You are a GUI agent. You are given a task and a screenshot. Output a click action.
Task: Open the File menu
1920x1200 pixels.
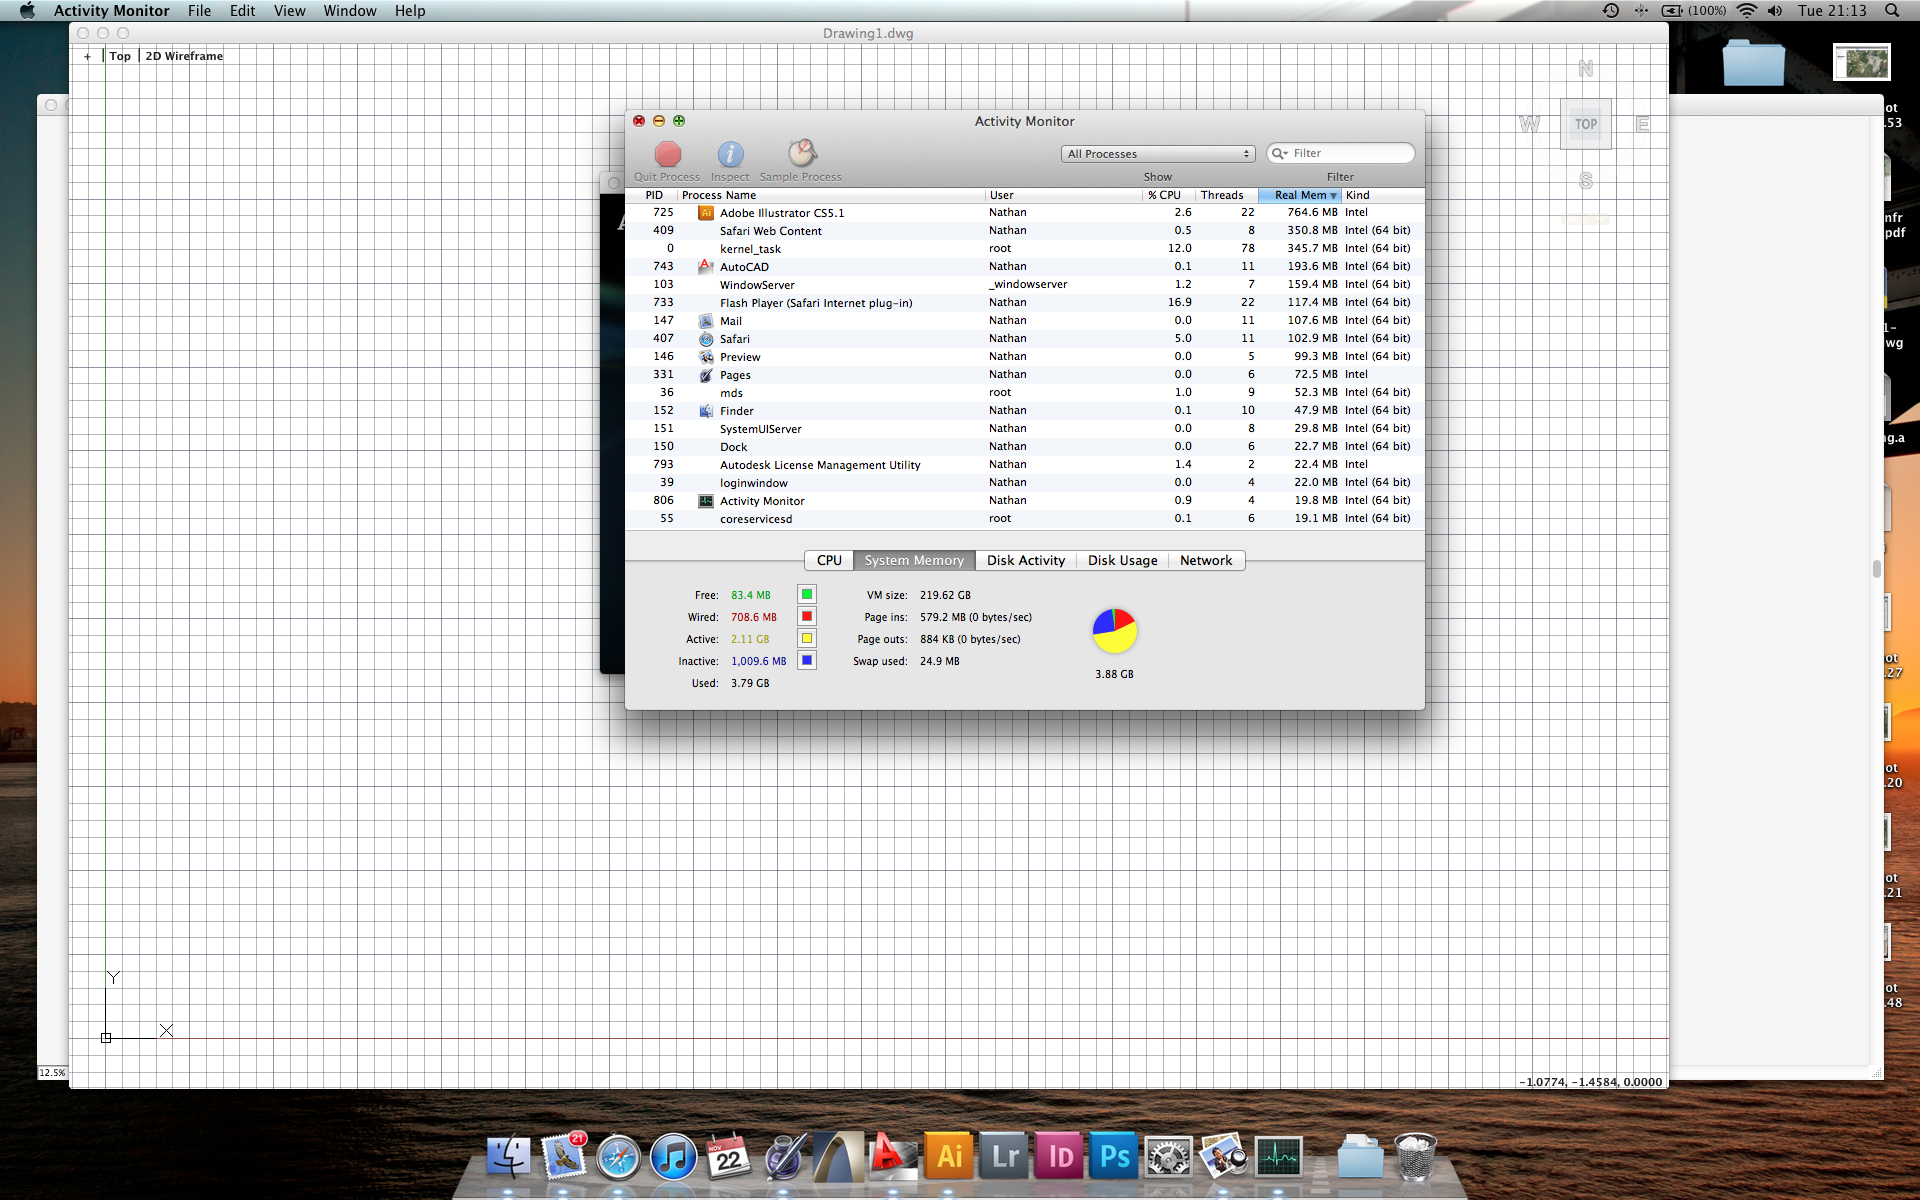tap(199, 11)
